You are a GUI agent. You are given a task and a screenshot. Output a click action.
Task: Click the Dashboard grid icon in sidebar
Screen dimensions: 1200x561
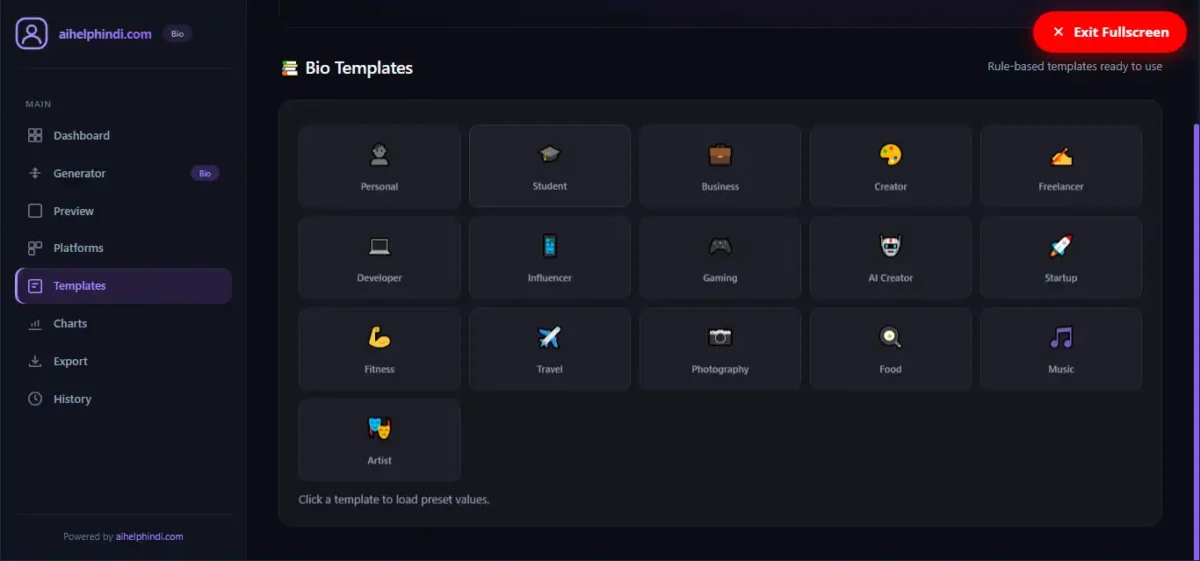pyautogui.click(x=35, y=135)
